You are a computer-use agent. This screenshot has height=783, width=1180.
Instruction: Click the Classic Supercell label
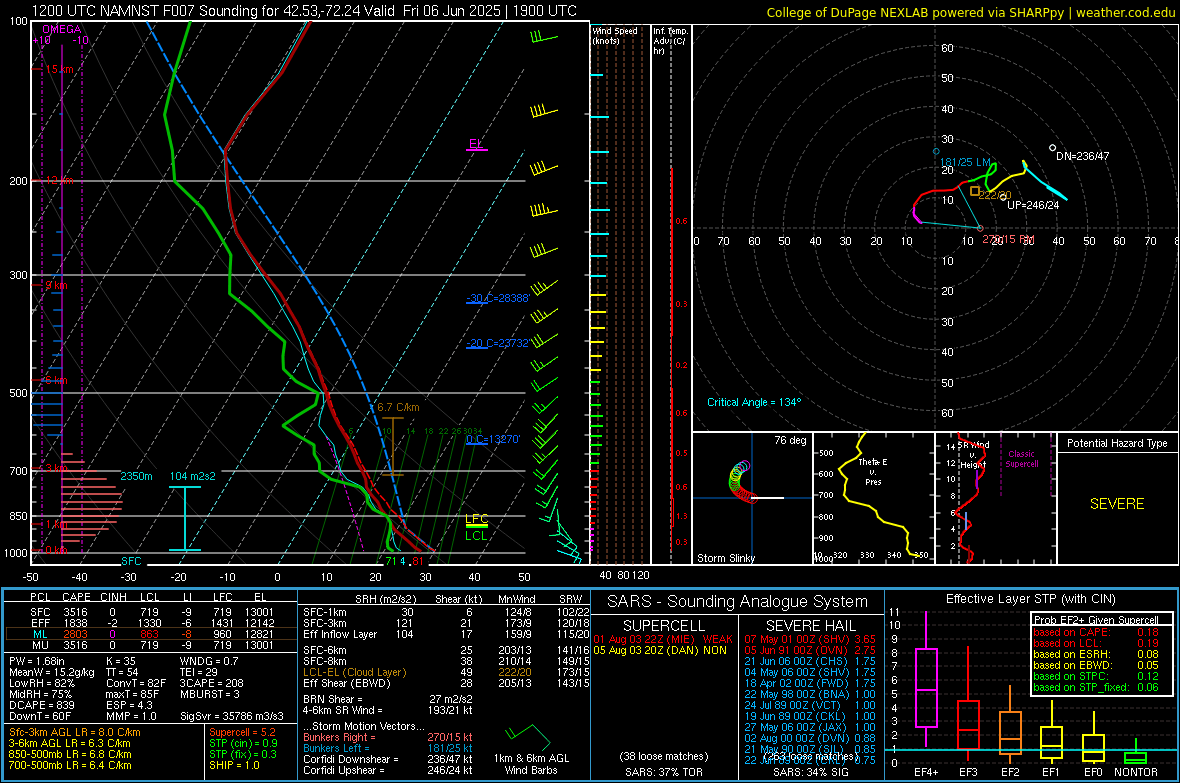(x=1021, y=459)
